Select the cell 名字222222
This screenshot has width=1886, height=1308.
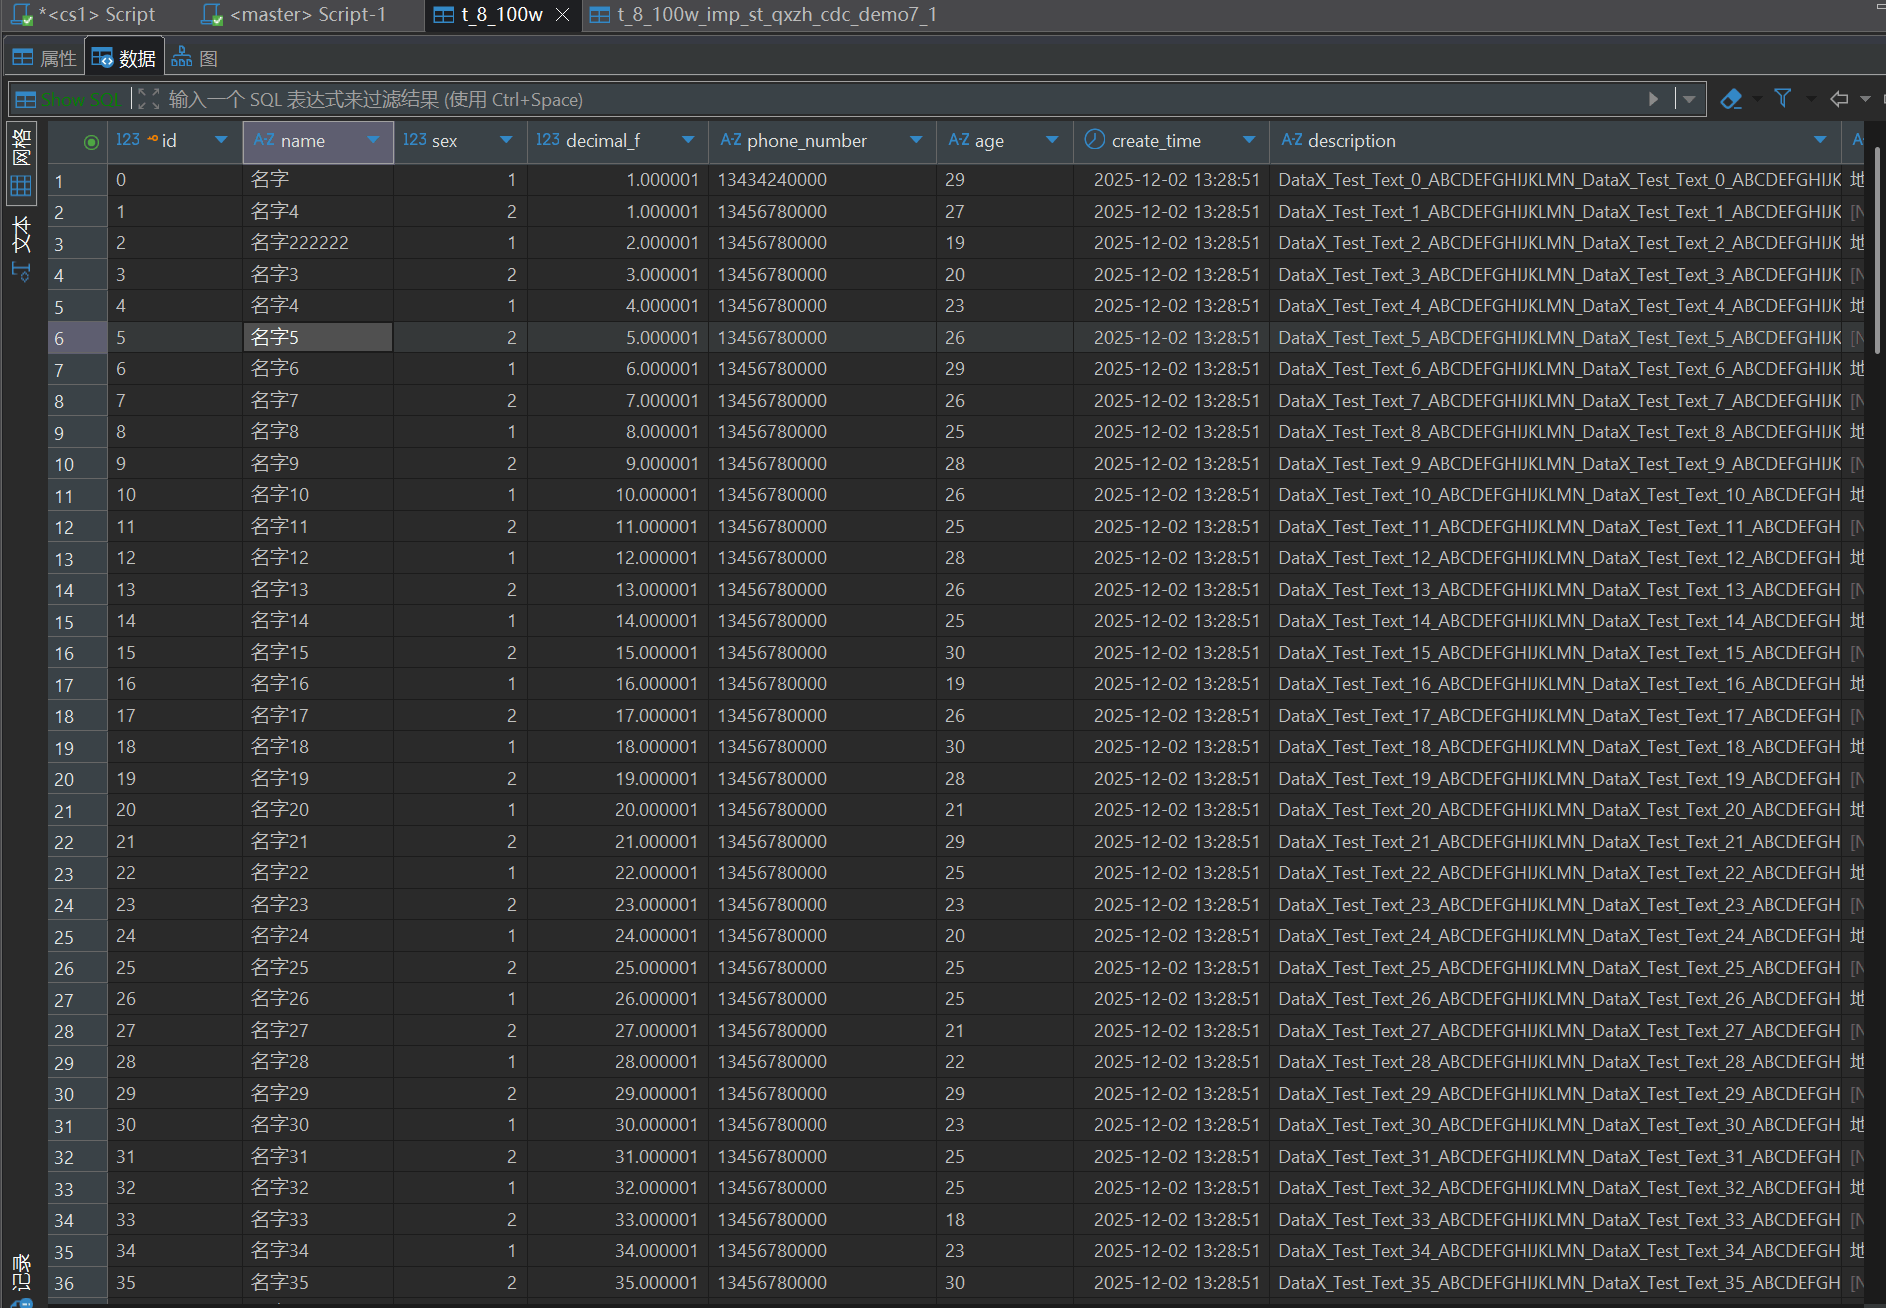pyautogui.click(x=318, y=243)
